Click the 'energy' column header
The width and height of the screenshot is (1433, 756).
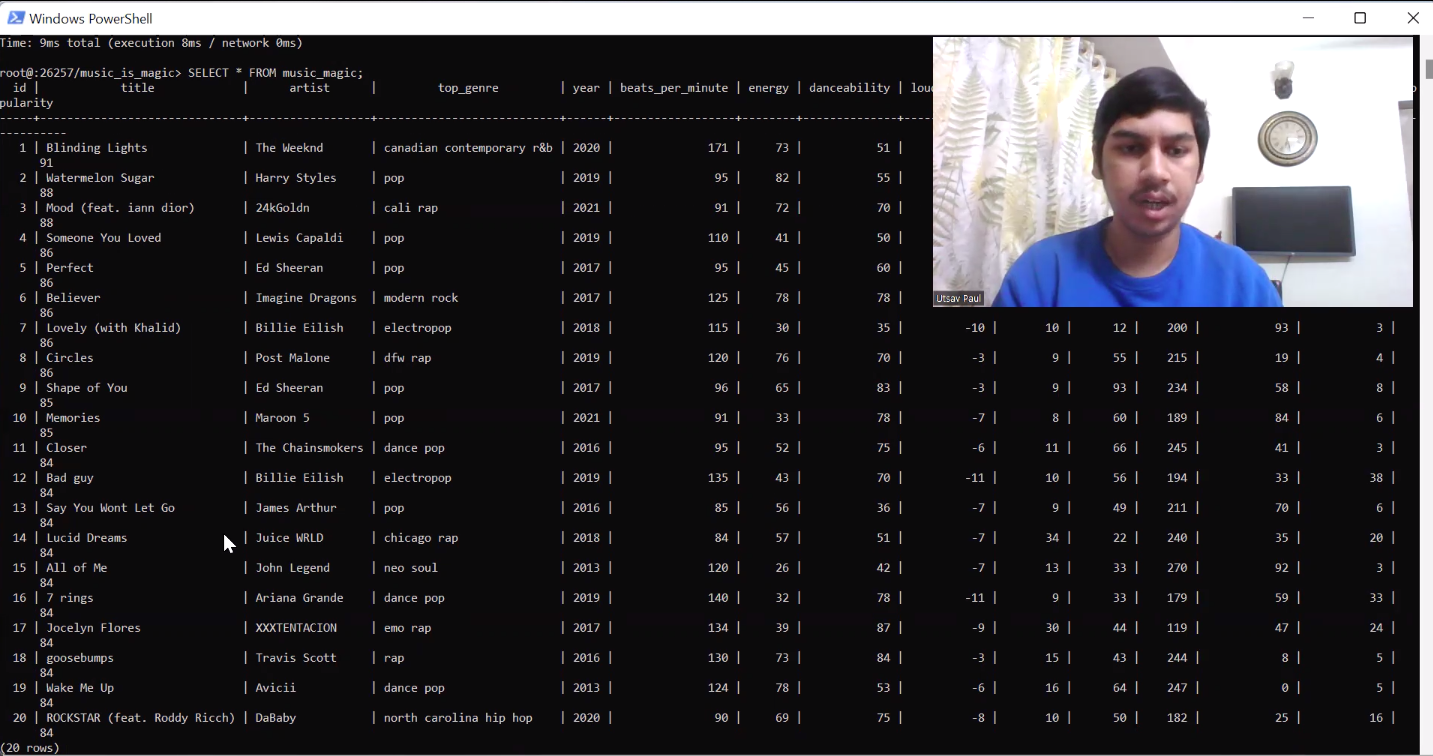tap(768, 88)
